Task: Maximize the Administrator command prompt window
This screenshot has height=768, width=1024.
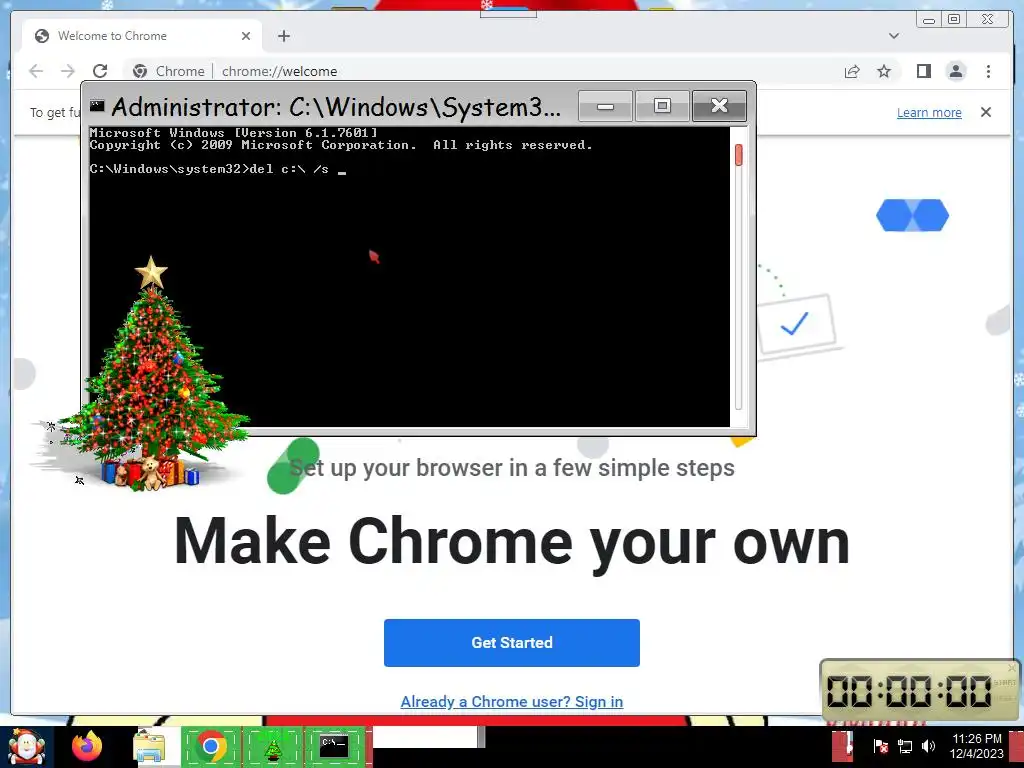Action: point(662,106)
